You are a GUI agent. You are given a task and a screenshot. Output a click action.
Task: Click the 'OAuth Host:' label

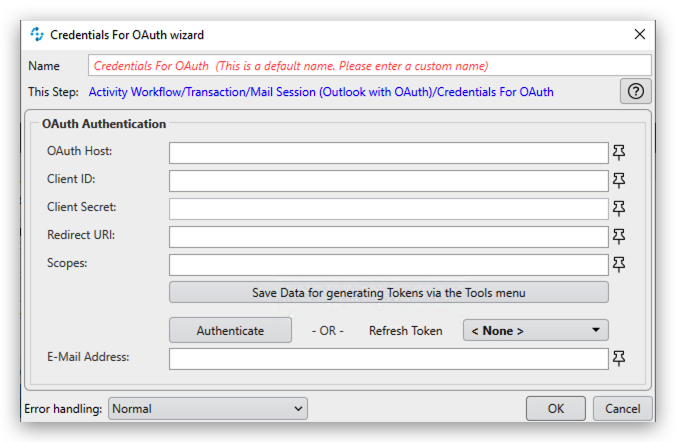(x=79, y=151)
